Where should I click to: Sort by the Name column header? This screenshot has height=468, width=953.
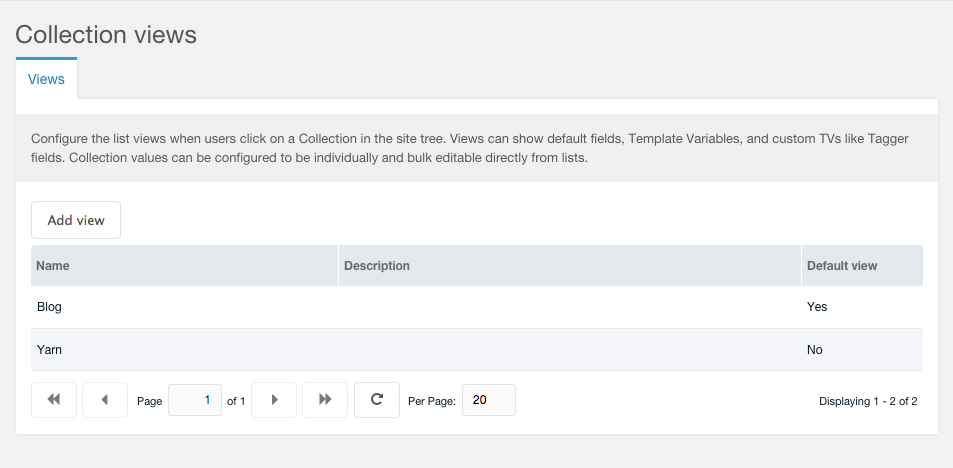click(x=53, y=266)
